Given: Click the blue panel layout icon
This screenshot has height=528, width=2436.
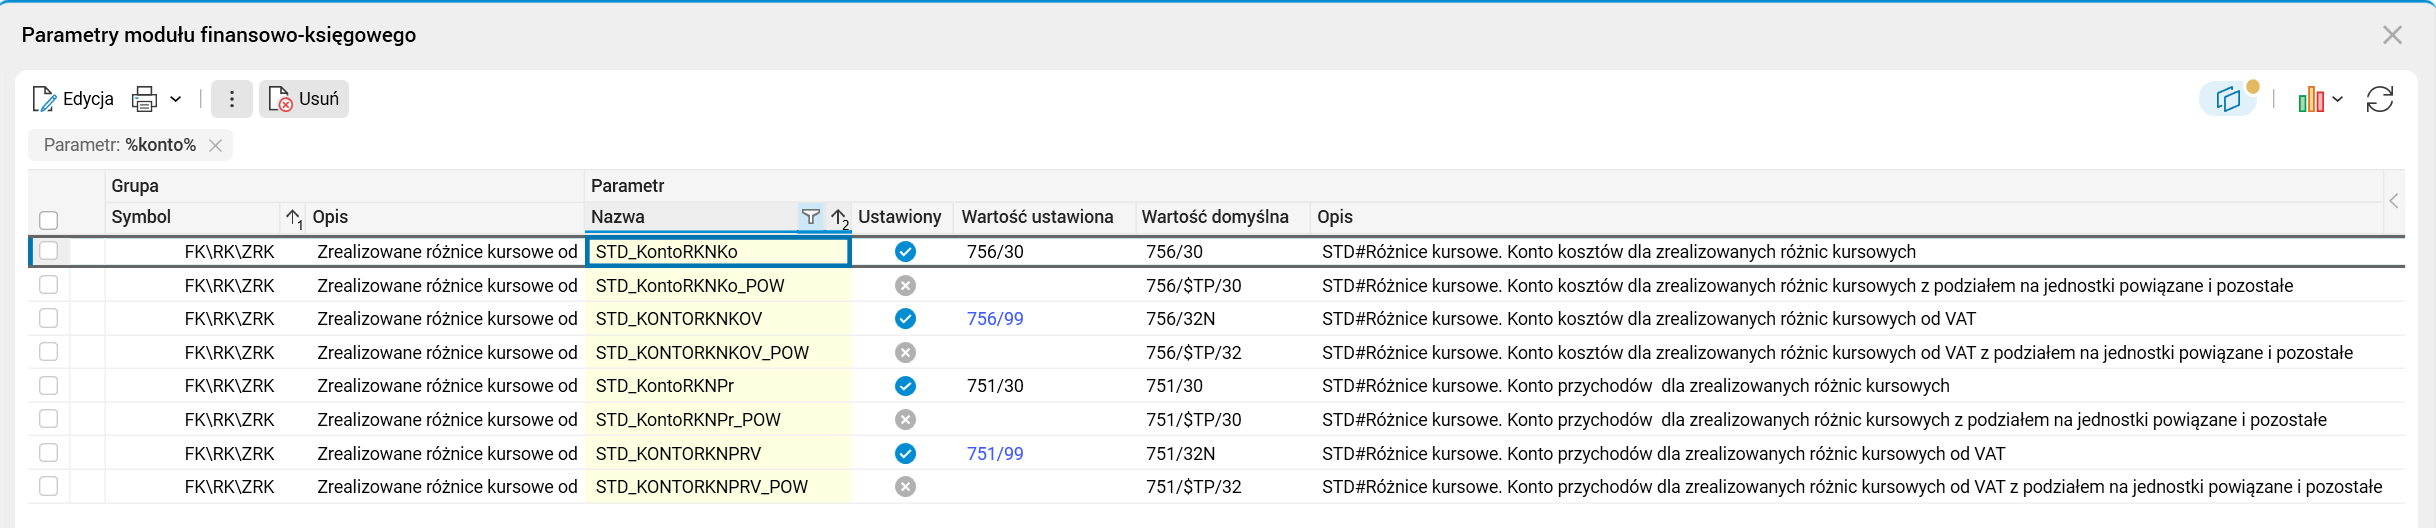Looking at the screenshot, I should tap(2228, 99).
